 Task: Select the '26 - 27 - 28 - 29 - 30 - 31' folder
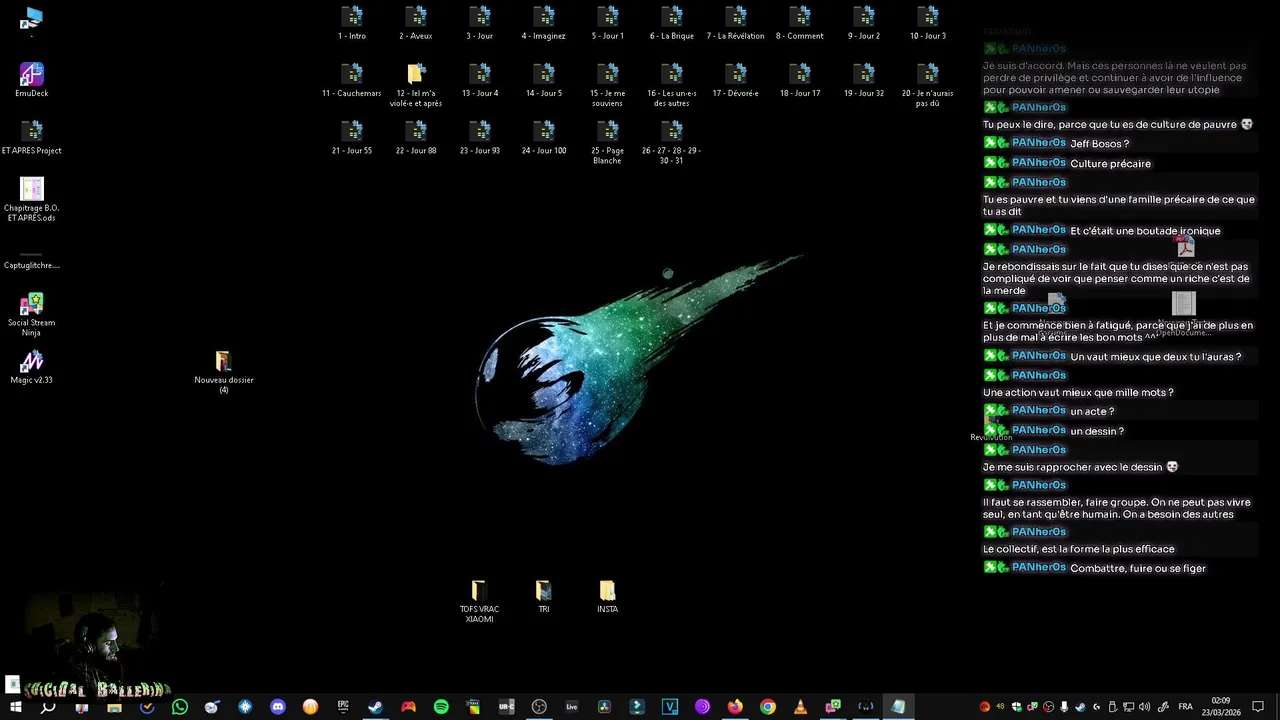coord(672,143)
